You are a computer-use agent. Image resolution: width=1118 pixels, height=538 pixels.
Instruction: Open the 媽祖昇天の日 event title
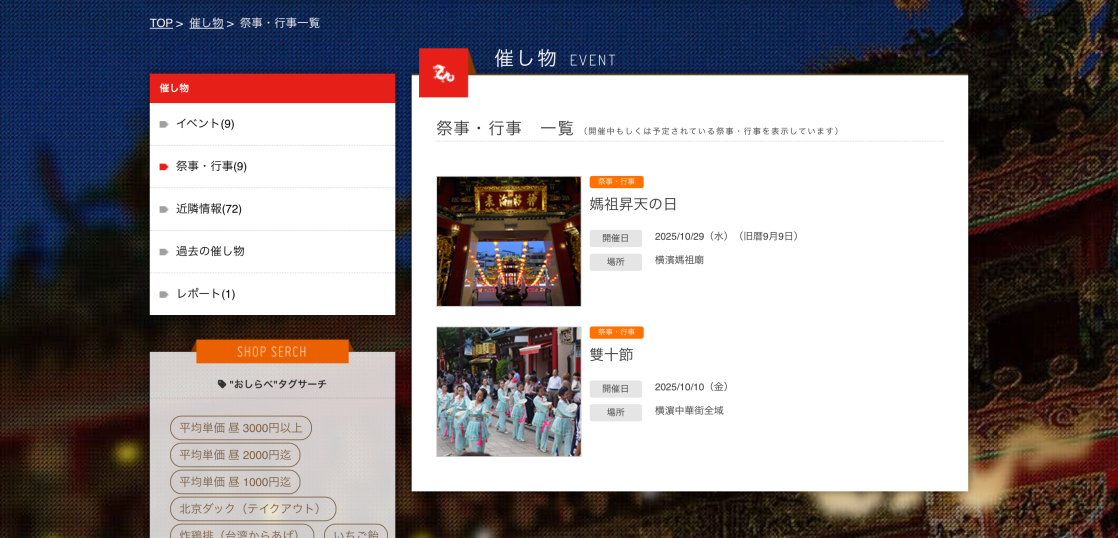tap(633, 204)
